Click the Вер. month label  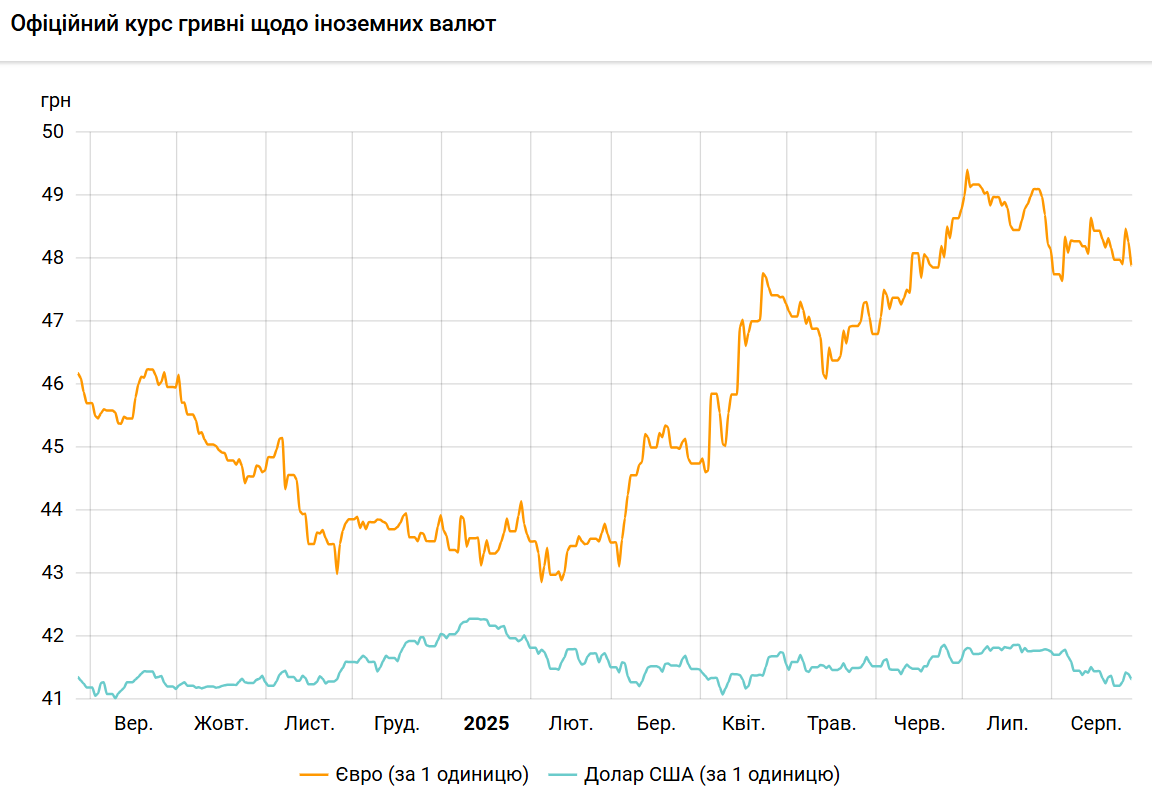134,724
